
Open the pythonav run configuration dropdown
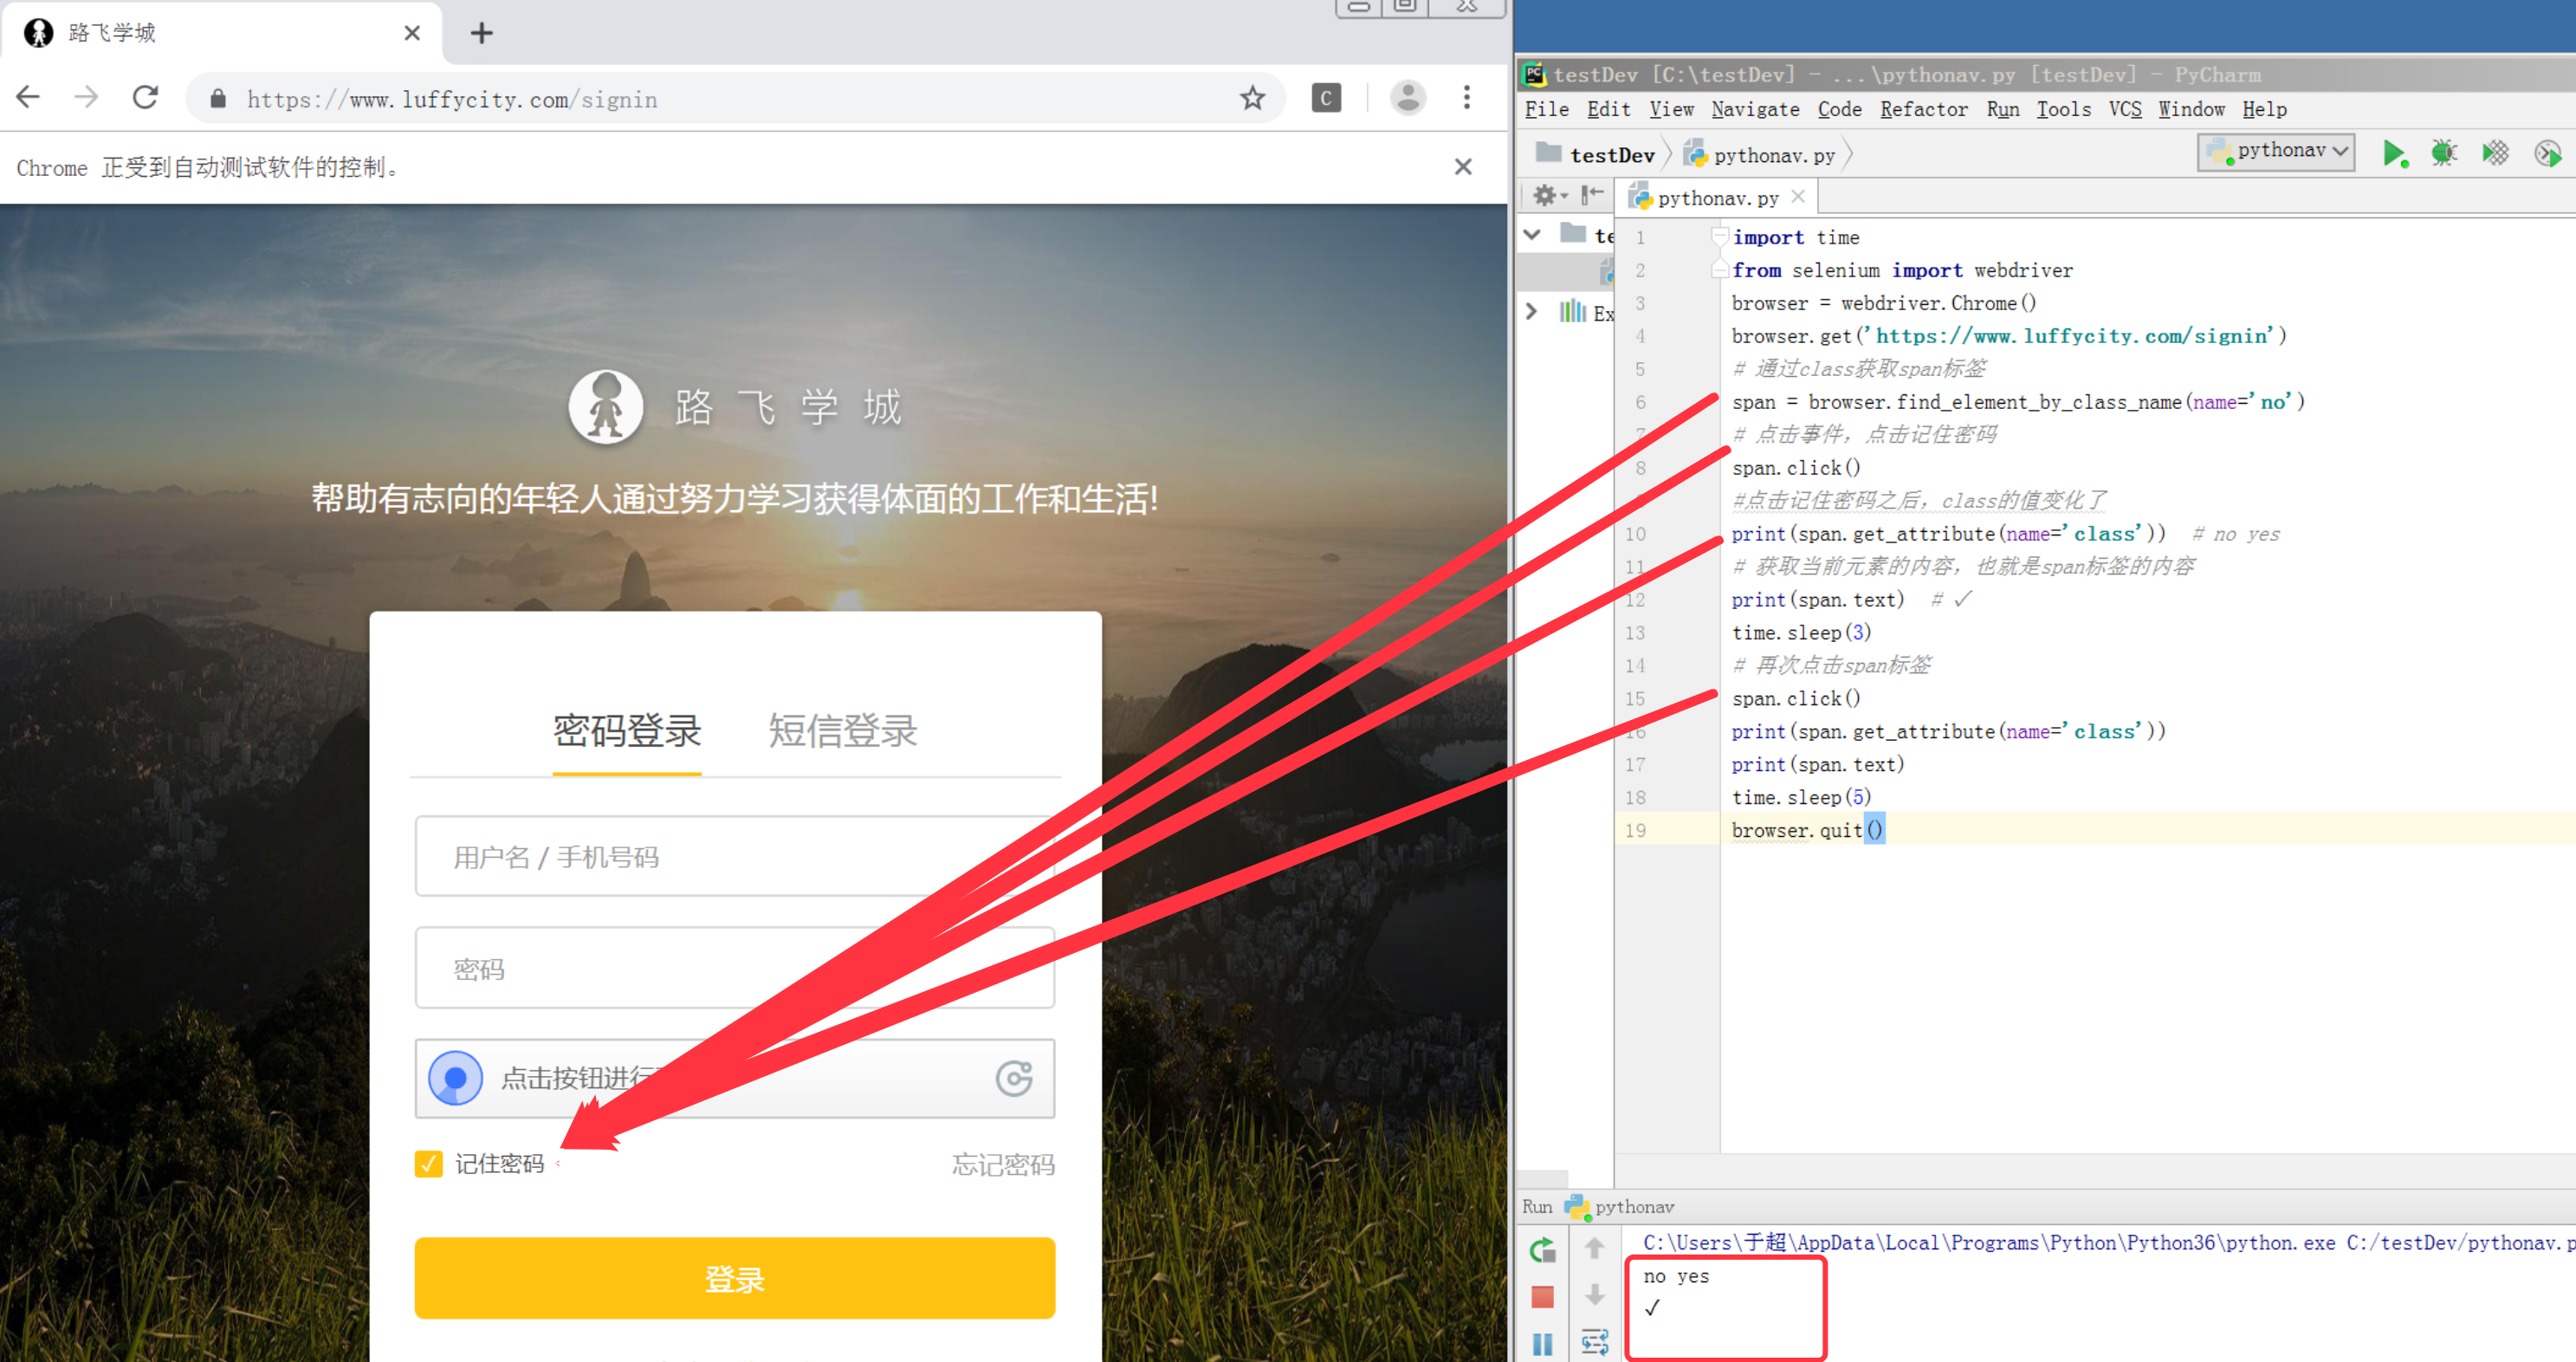pos(2276,151)
